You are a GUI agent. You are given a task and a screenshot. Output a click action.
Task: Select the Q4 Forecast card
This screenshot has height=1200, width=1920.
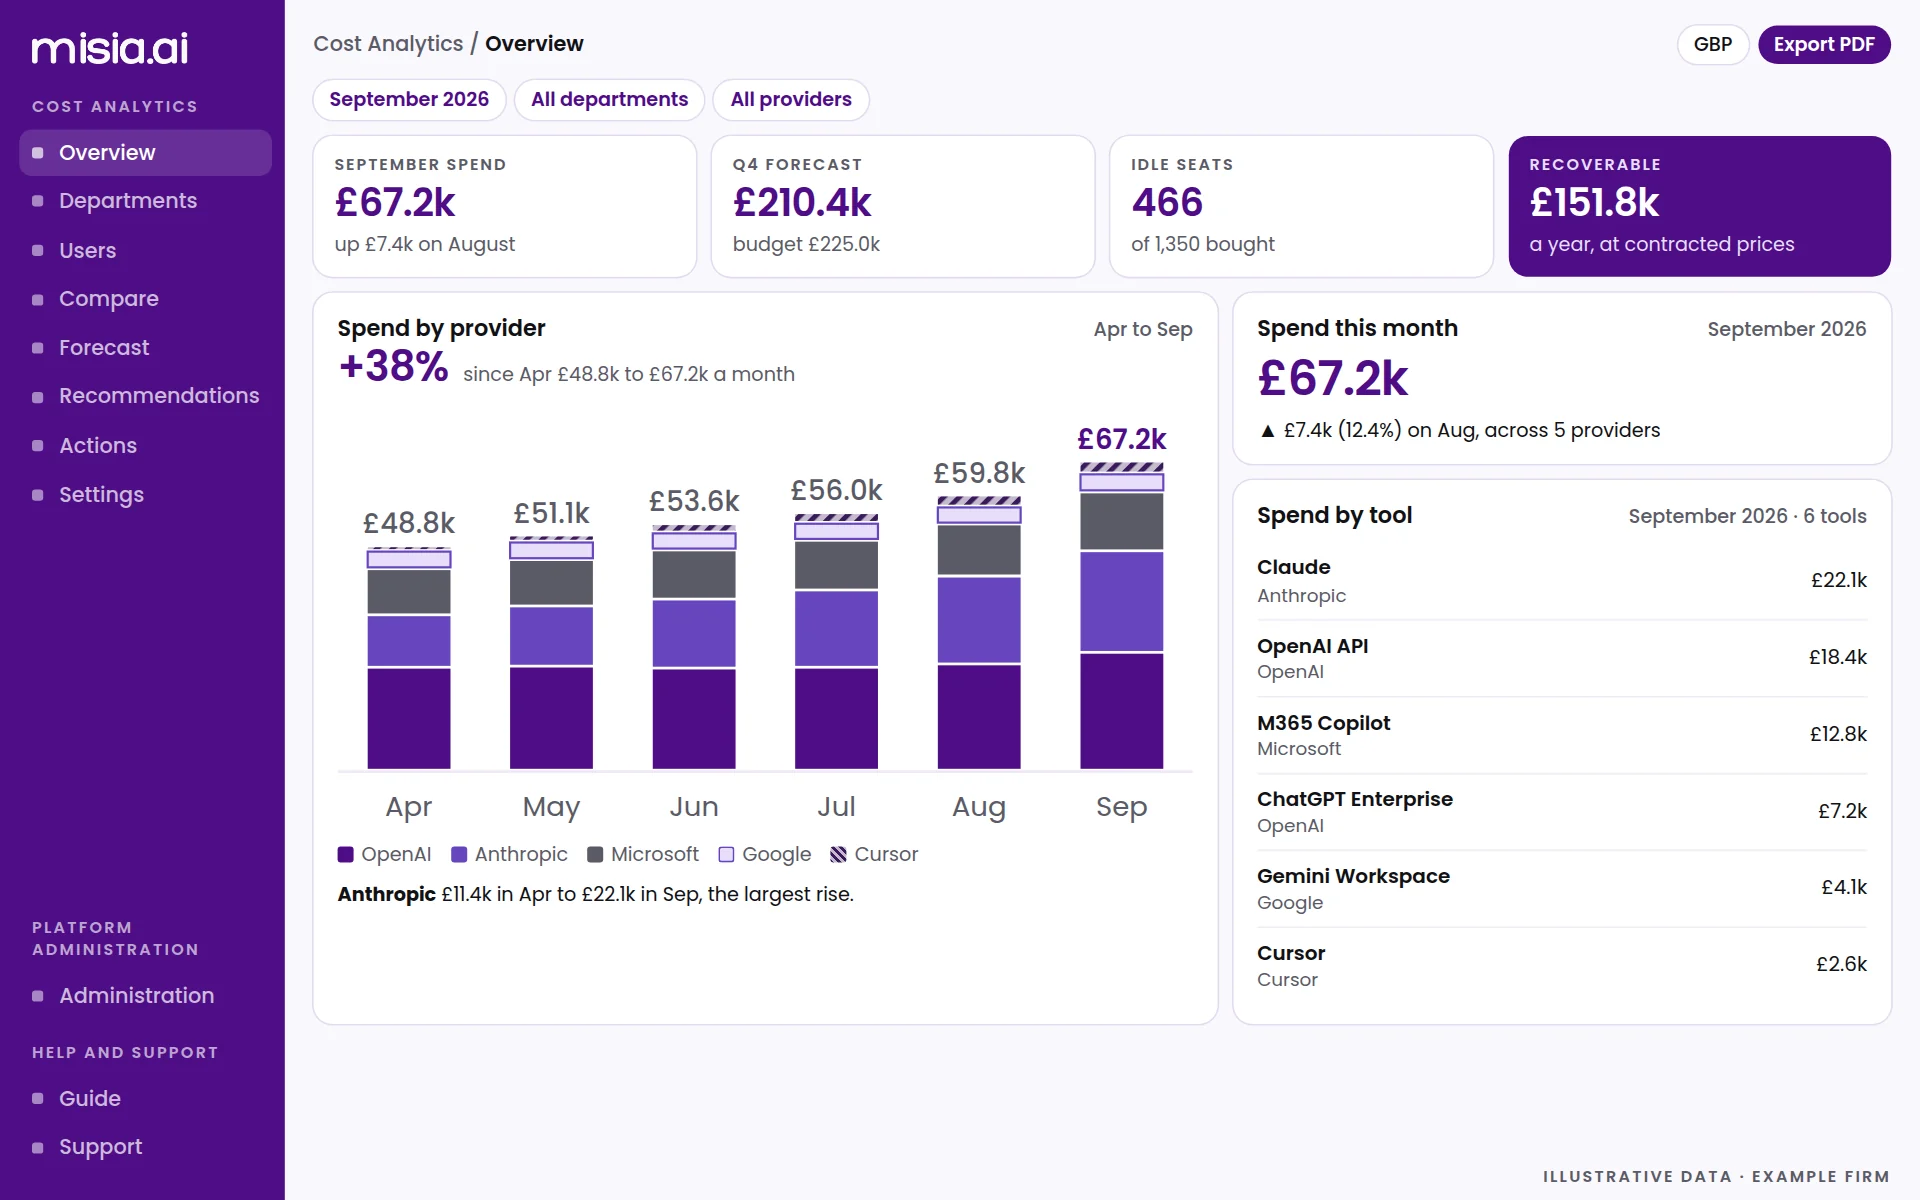point(903,207)
